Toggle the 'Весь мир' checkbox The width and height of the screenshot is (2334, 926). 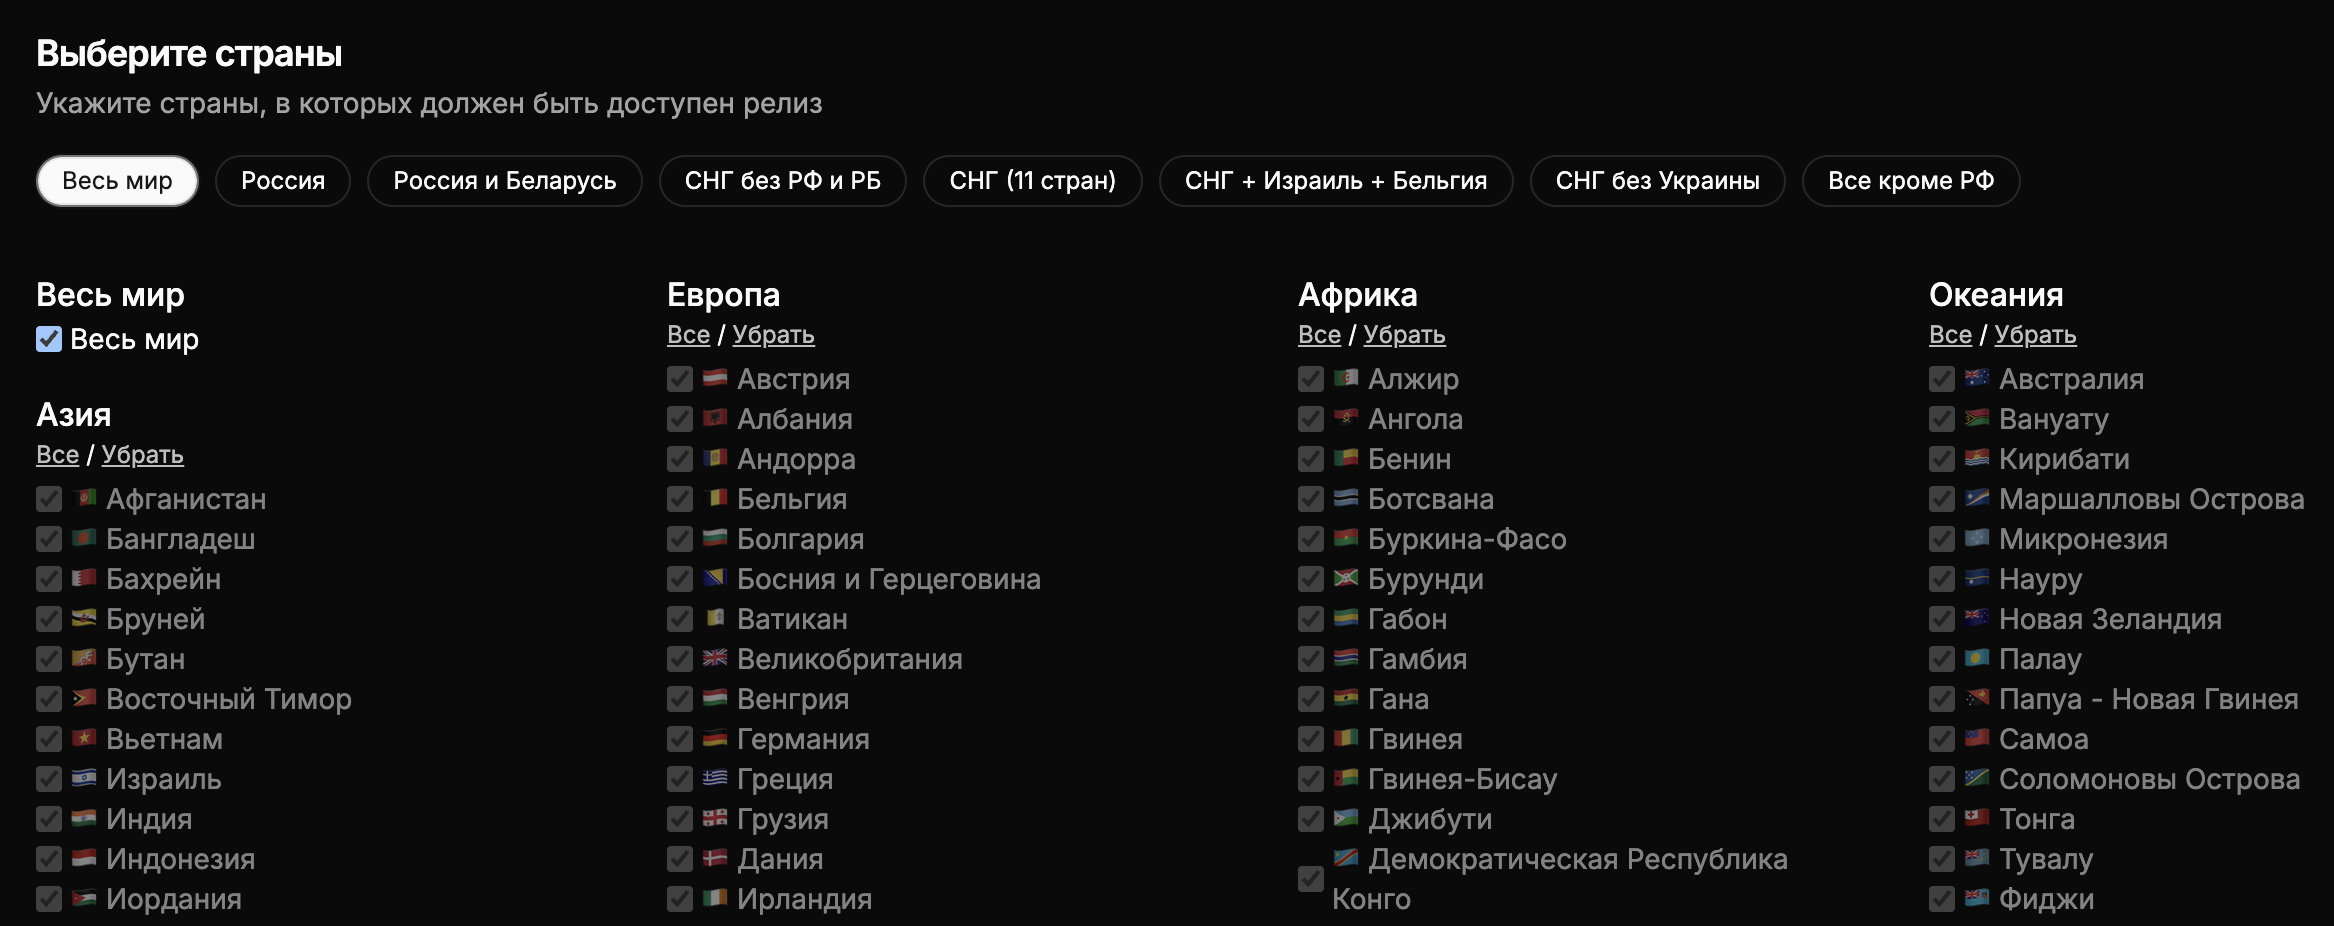point(49,339)
